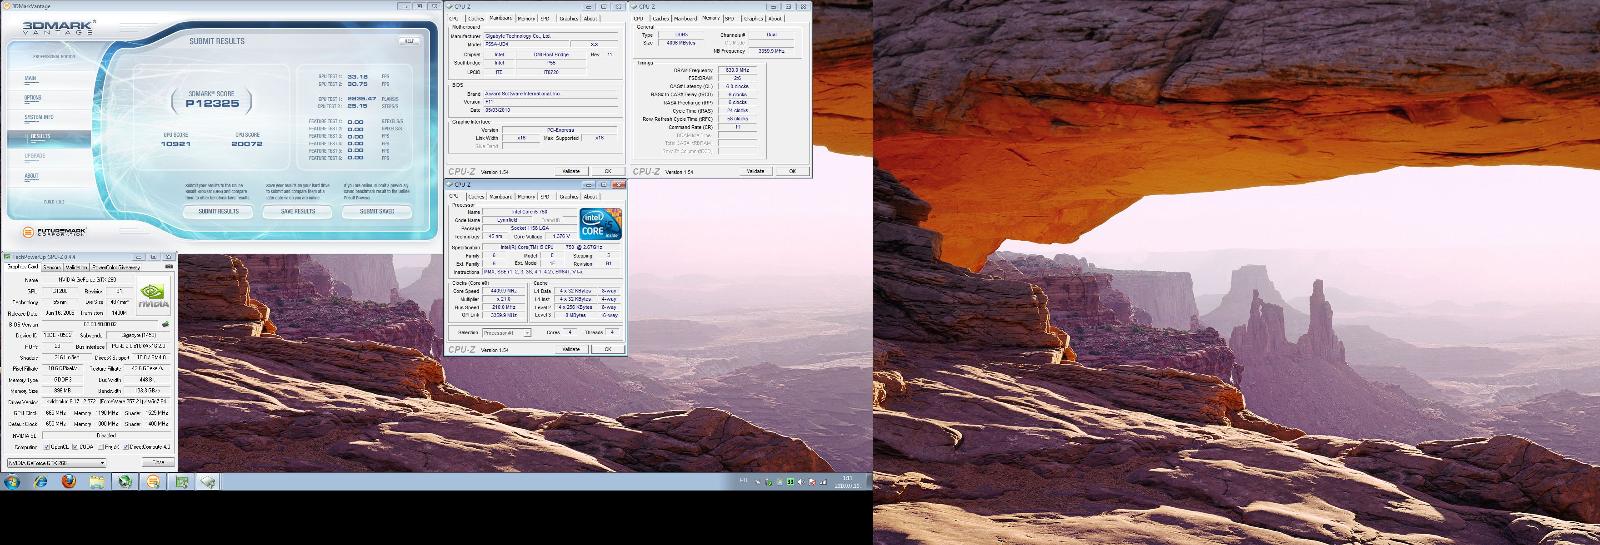Switch to Validation tab in GPU-Z
The image size is (1600, 545).
76,267
